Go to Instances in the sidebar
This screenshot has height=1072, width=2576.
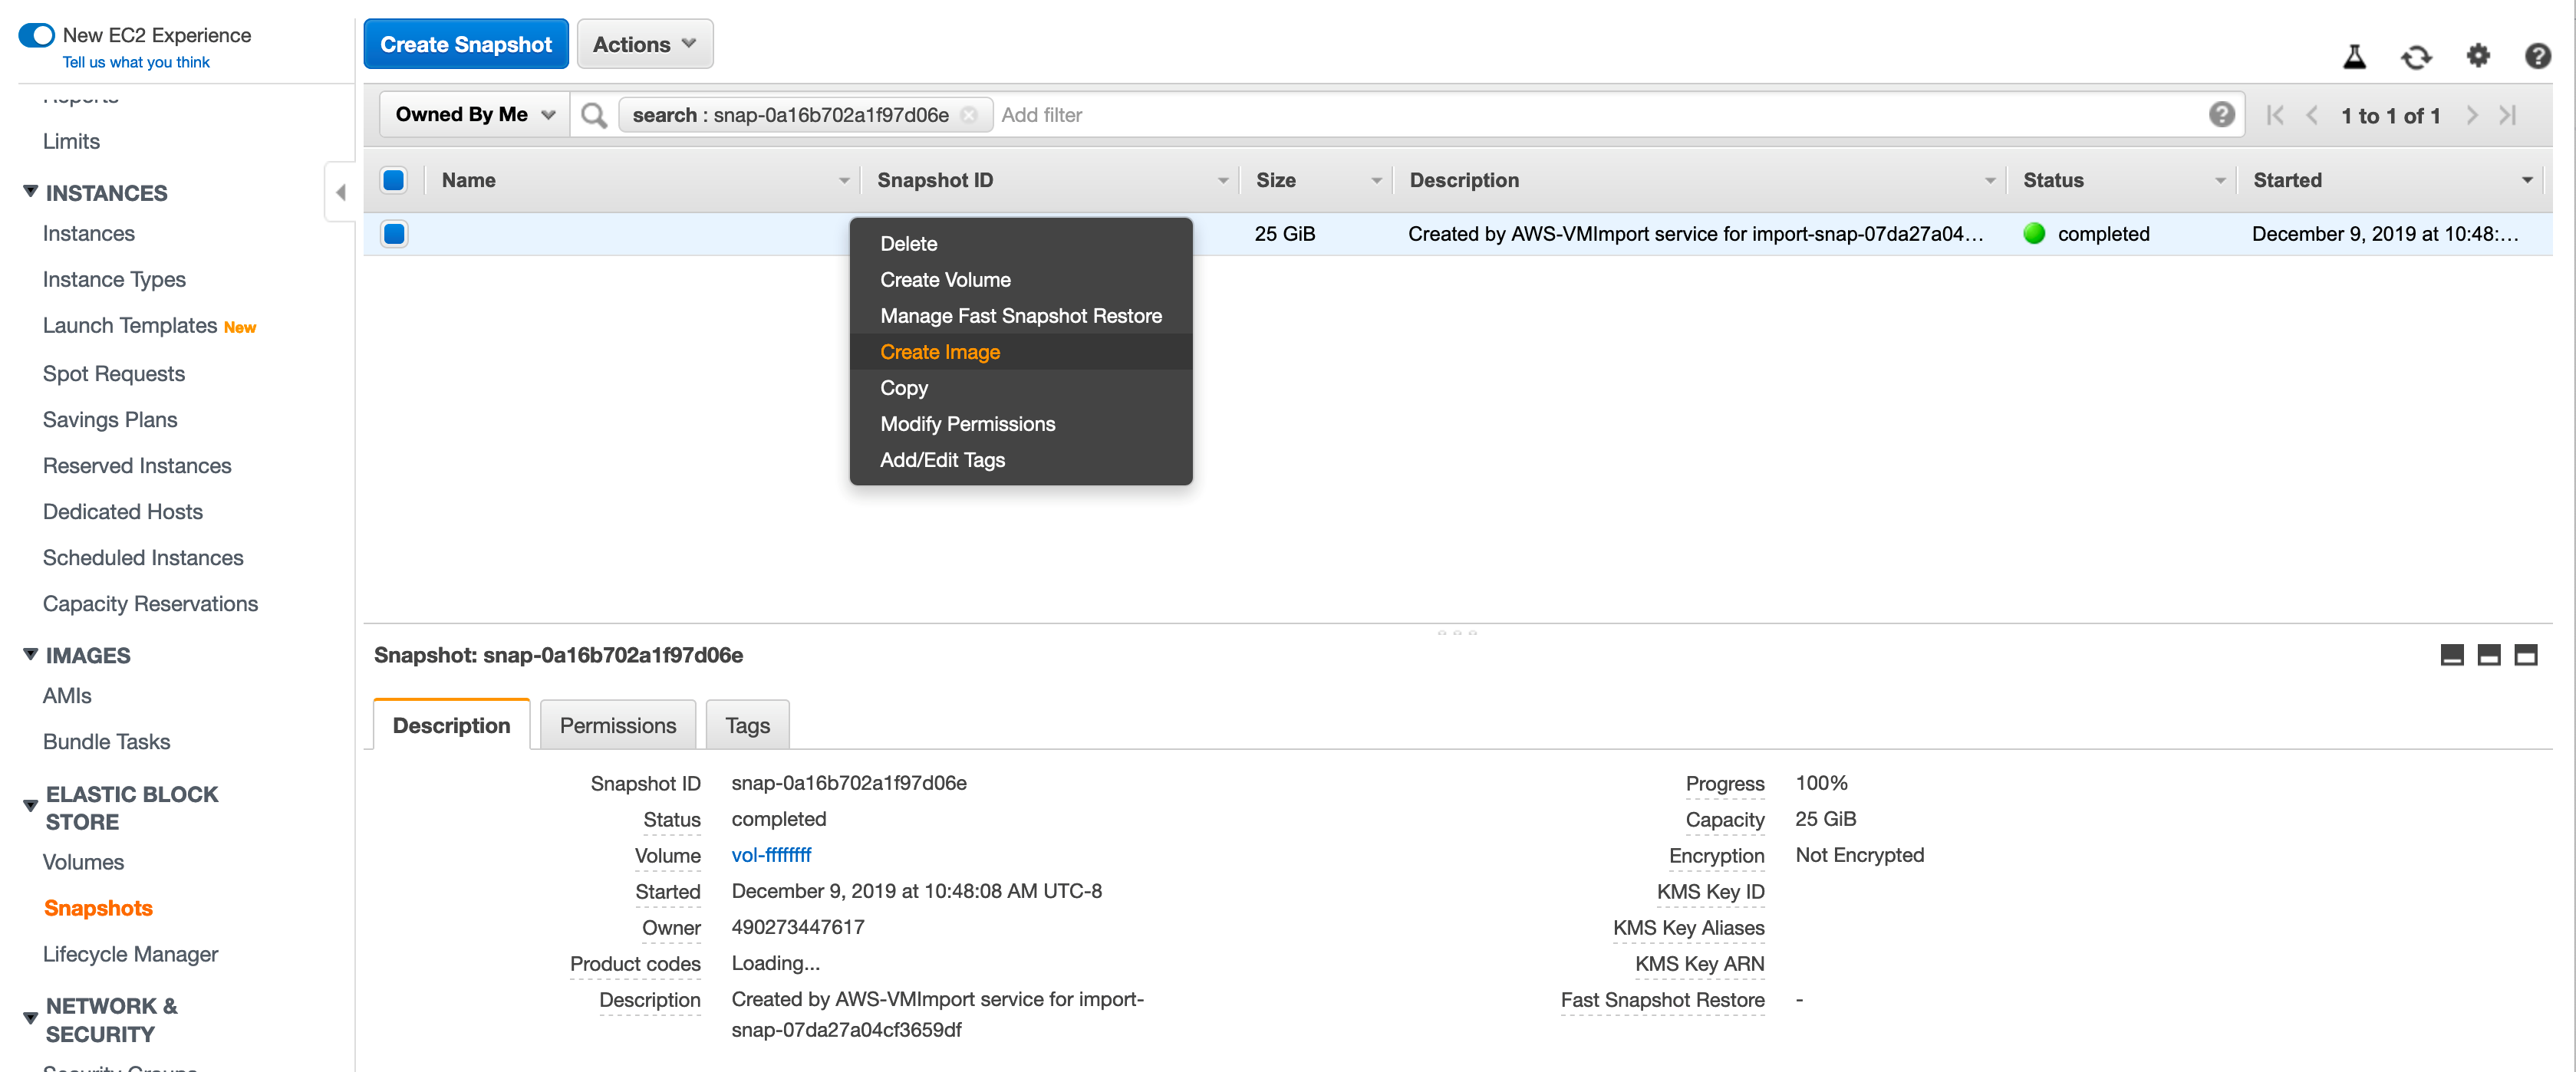(88, 234)
